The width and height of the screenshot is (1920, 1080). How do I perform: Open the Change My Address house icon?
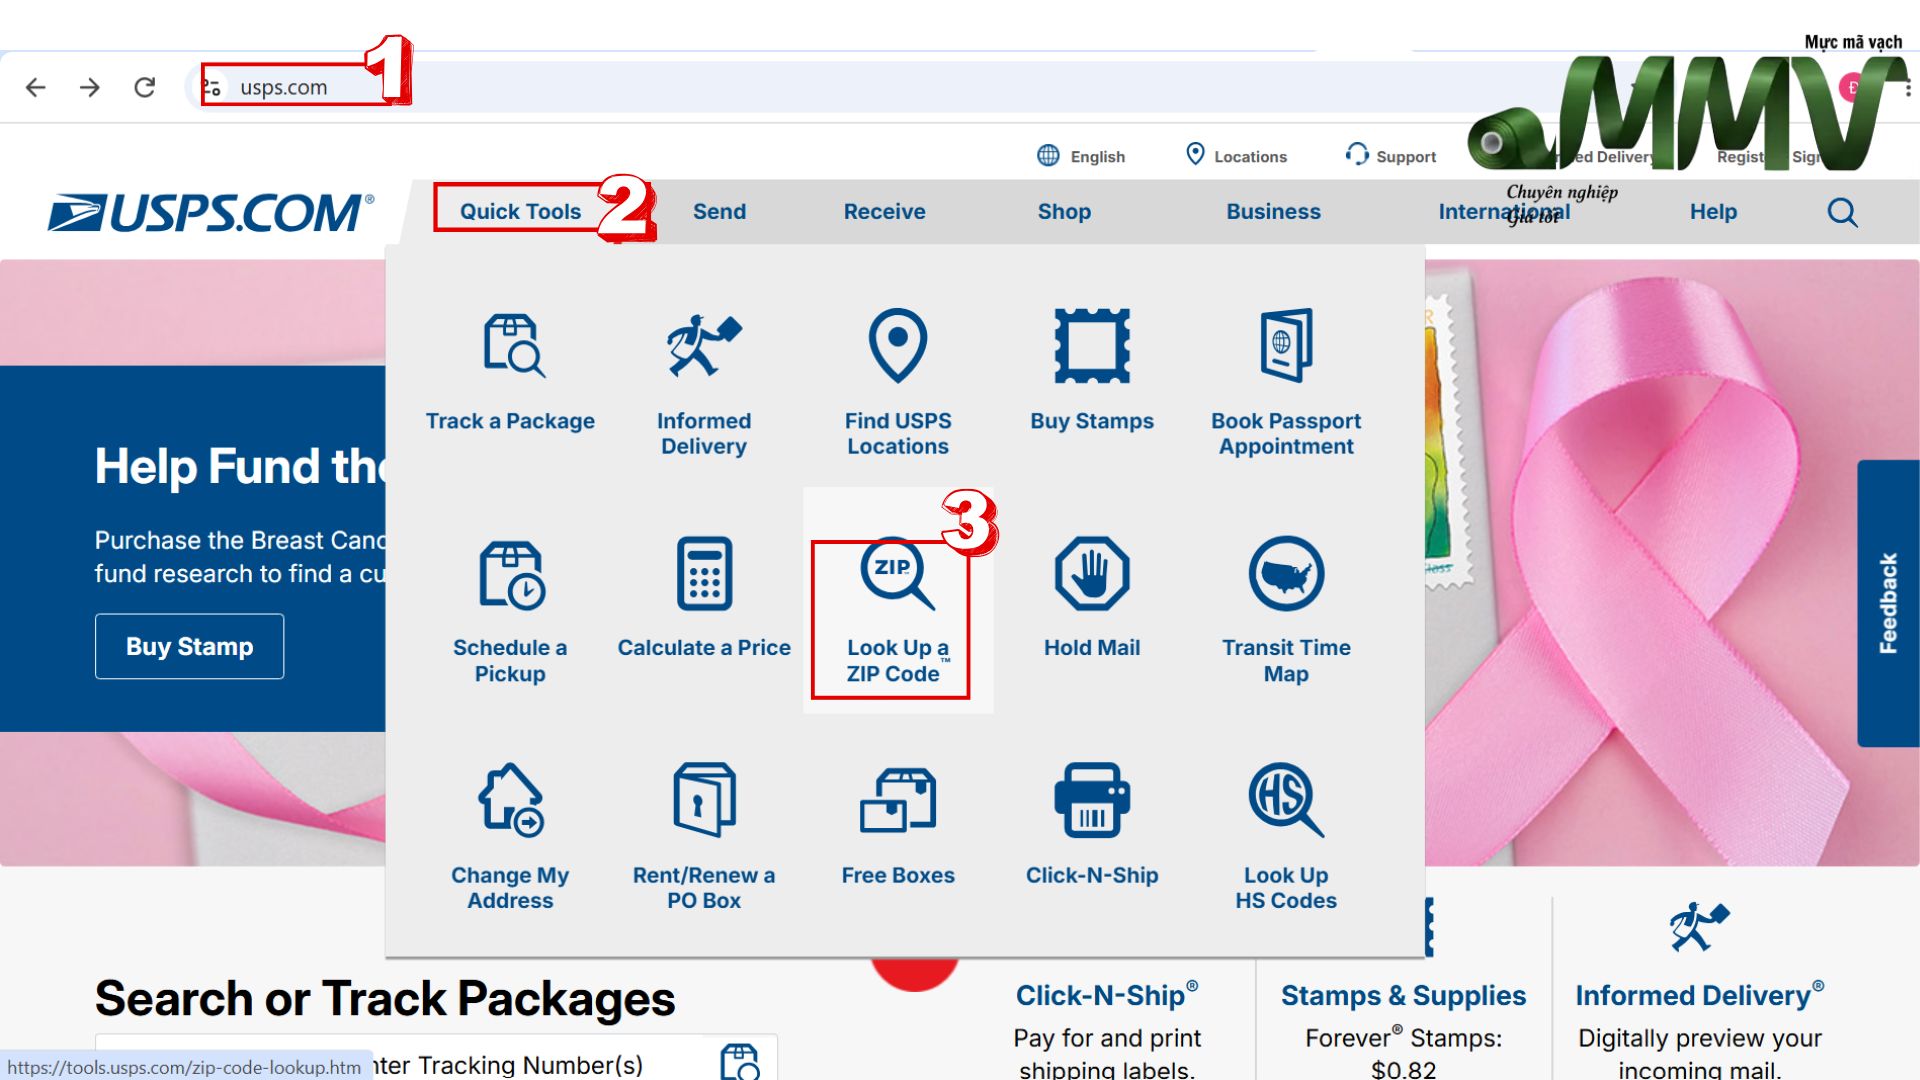coord(511,800)
